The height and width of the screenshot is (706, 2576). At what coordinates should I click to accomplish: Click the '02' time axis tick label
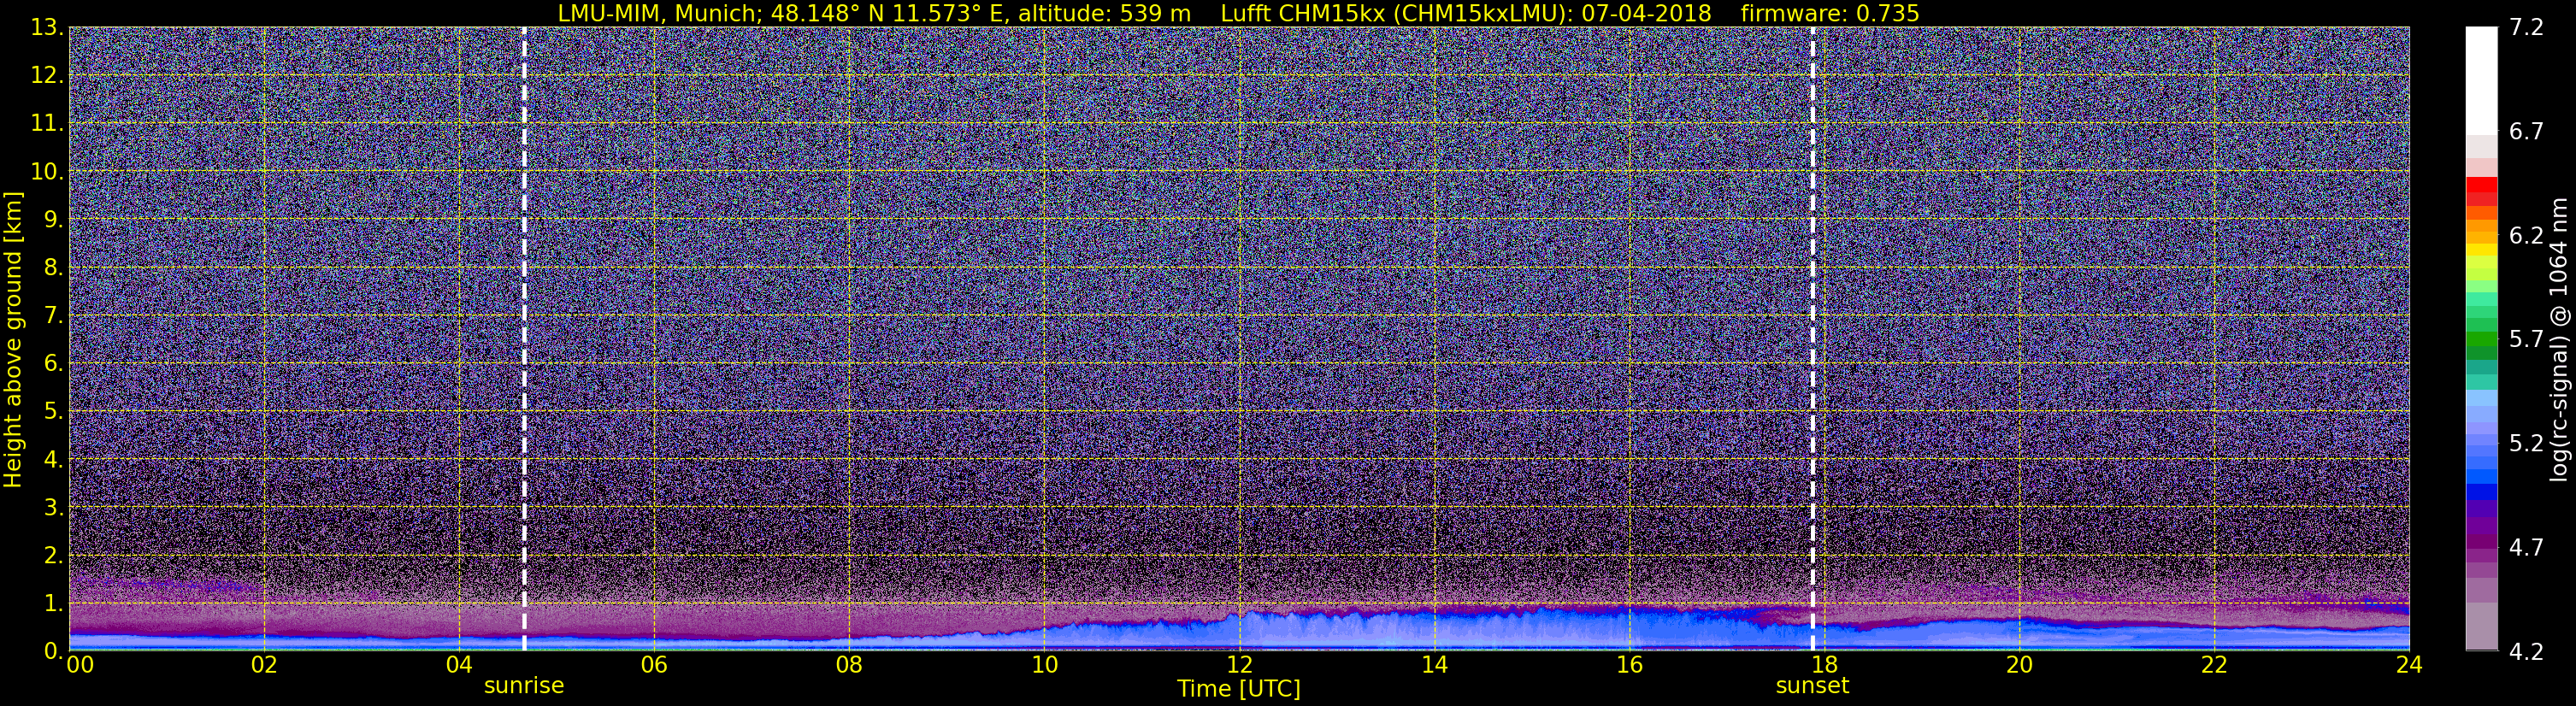point(264,665)
